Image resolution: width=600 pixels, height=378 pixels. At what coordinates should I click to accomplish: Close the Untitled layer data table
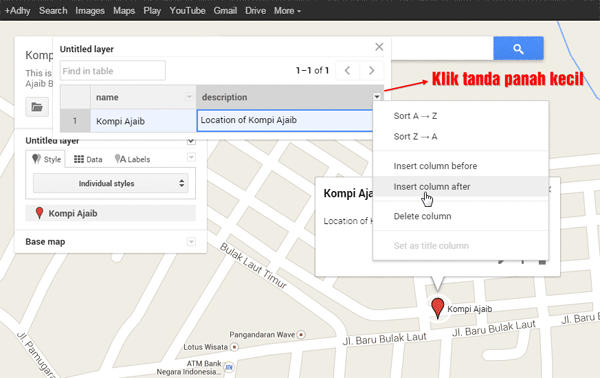pyautogui.click(x=379, y=47)
